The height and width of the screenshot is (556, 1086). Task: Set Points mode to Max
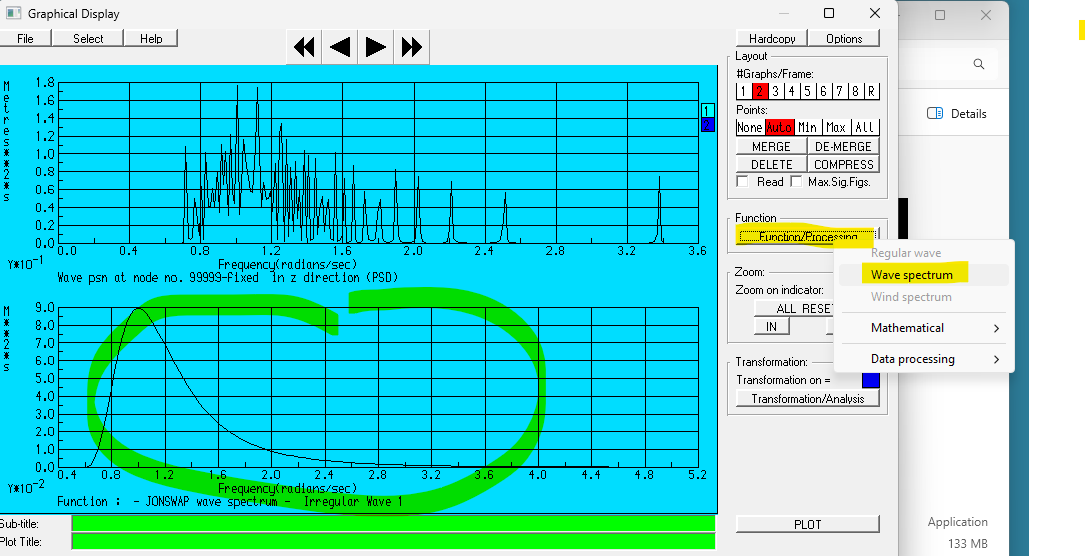pos(836,127)
